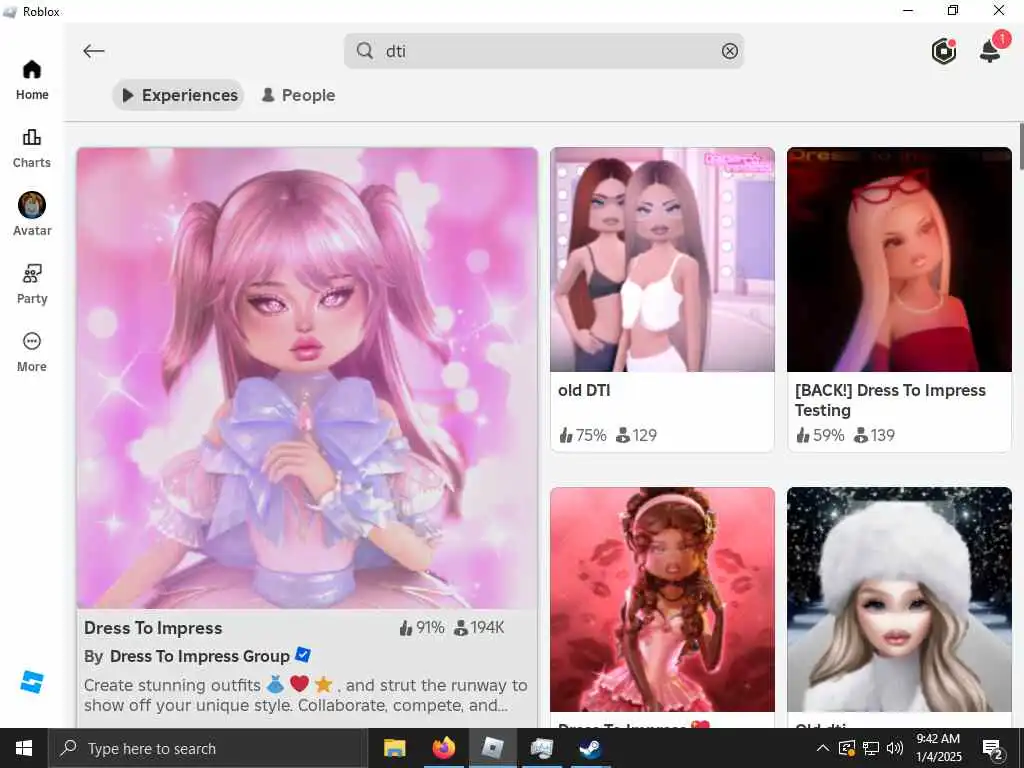1024x768 pixels.
Task: Click the old DTI title text
Action: point(584,390)
